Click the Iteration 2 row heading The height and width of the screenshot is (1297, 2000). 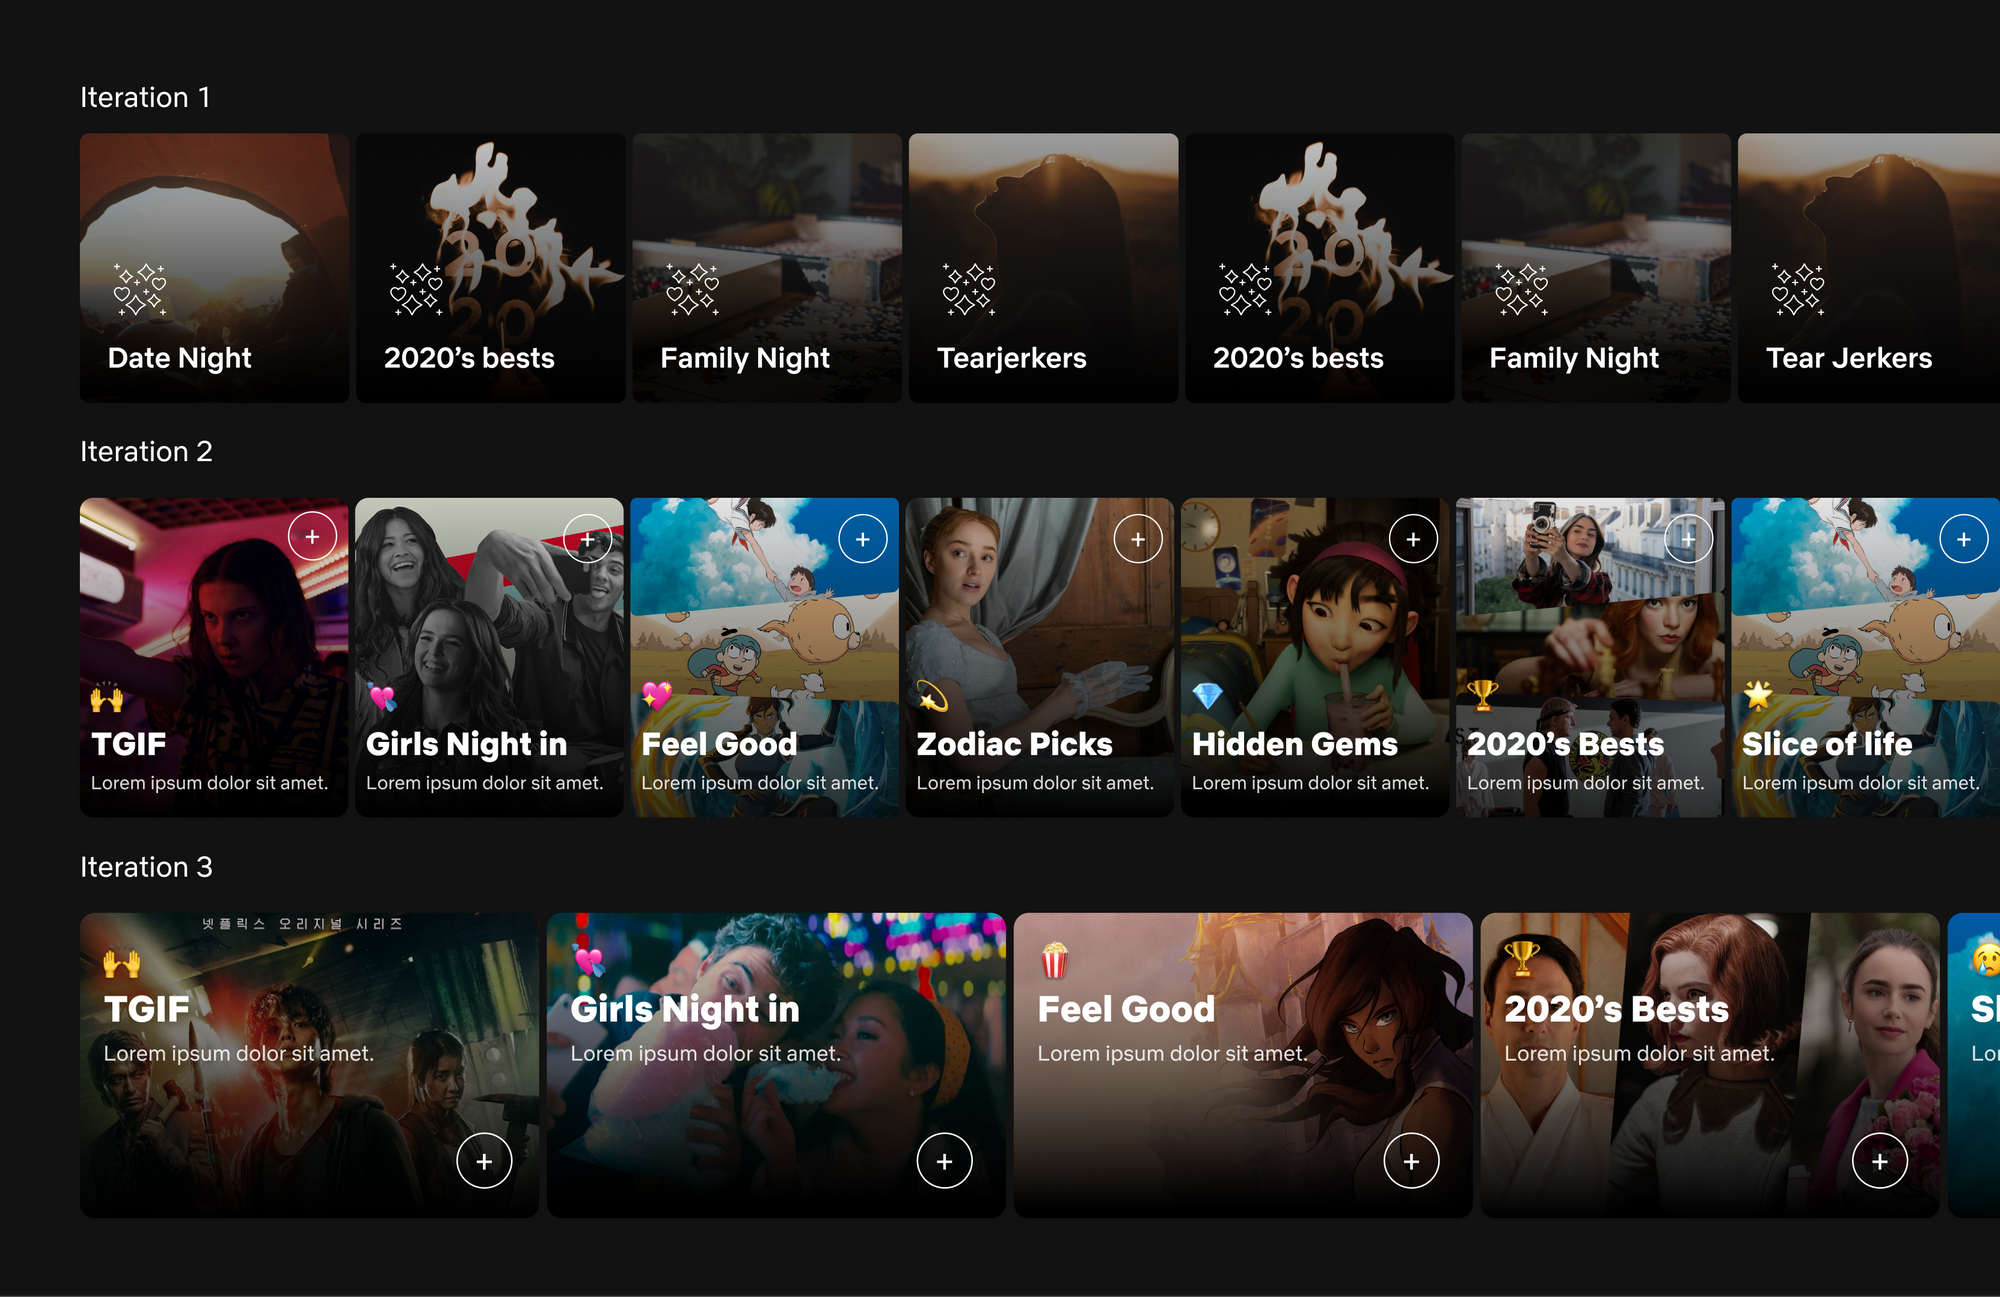click(146, 452)
